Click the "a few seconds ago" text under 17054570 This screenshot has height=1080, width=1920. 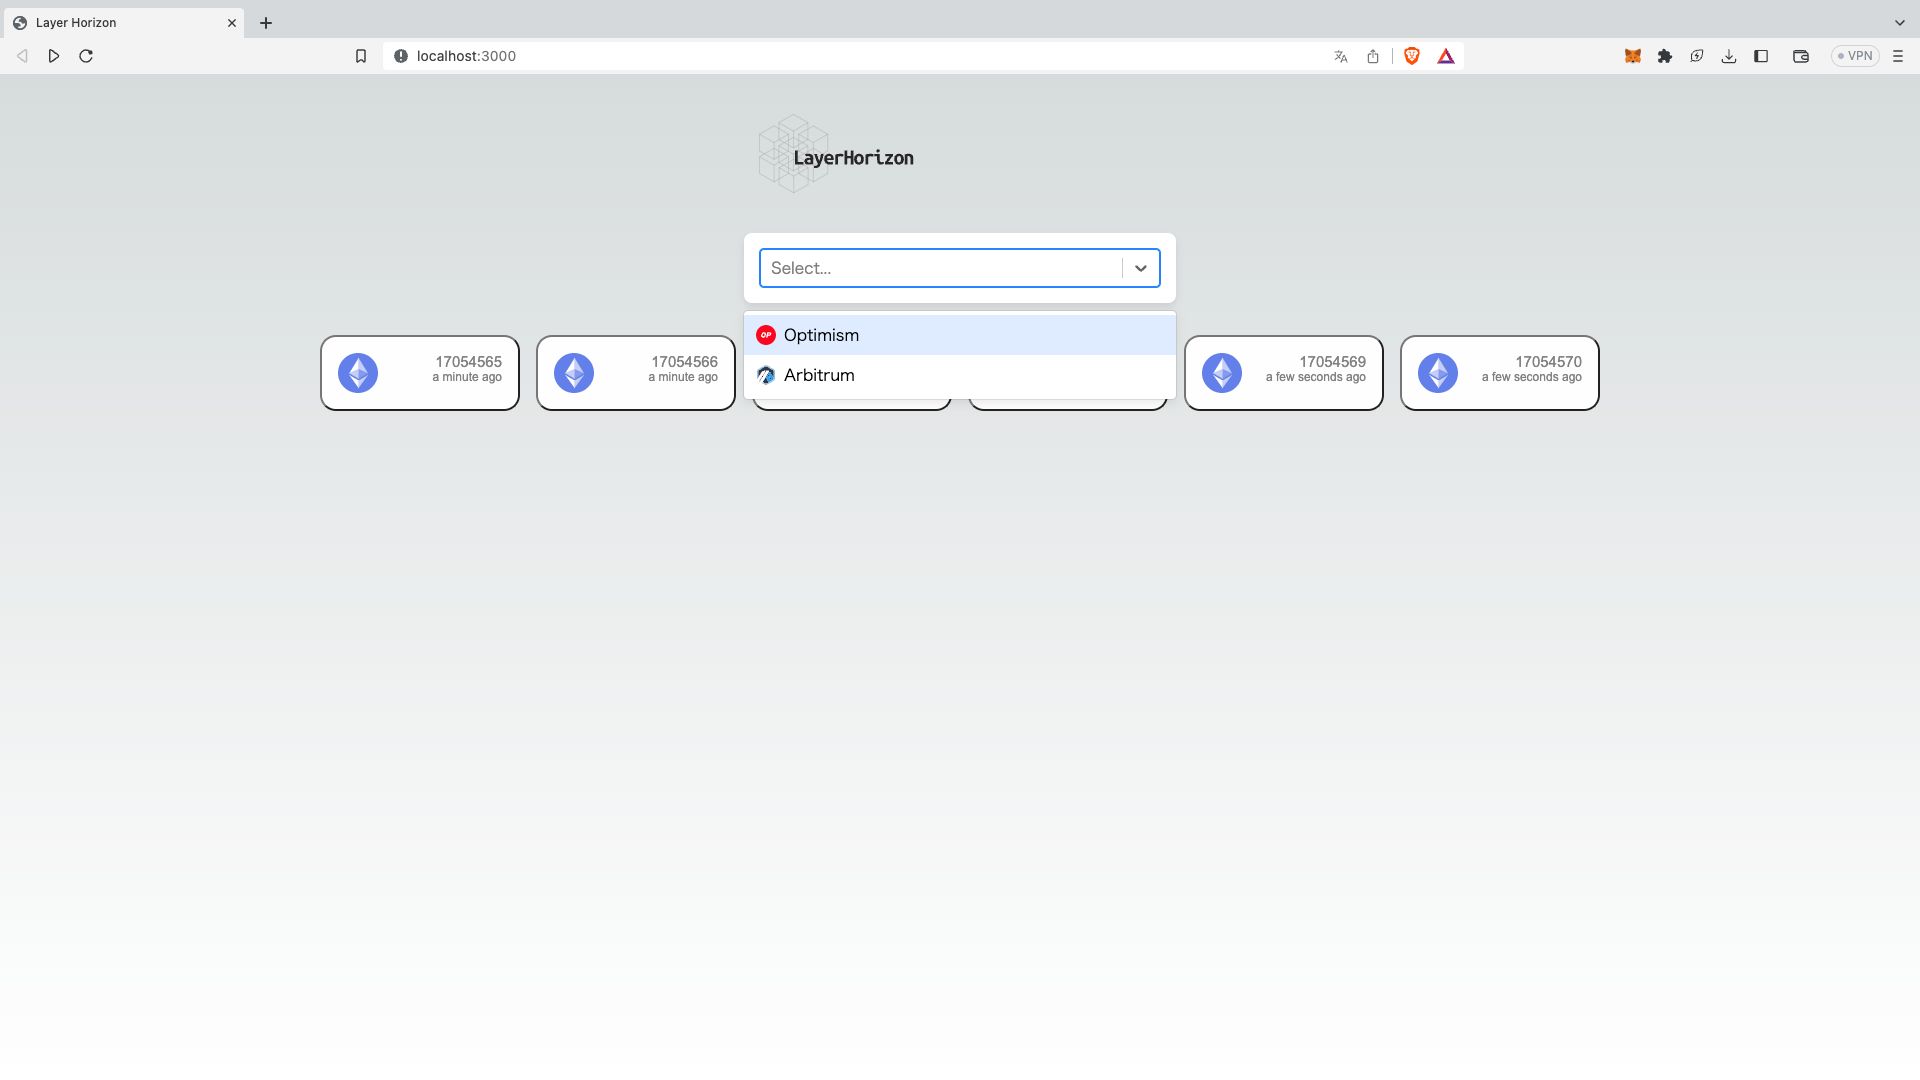coord(1532,378)
